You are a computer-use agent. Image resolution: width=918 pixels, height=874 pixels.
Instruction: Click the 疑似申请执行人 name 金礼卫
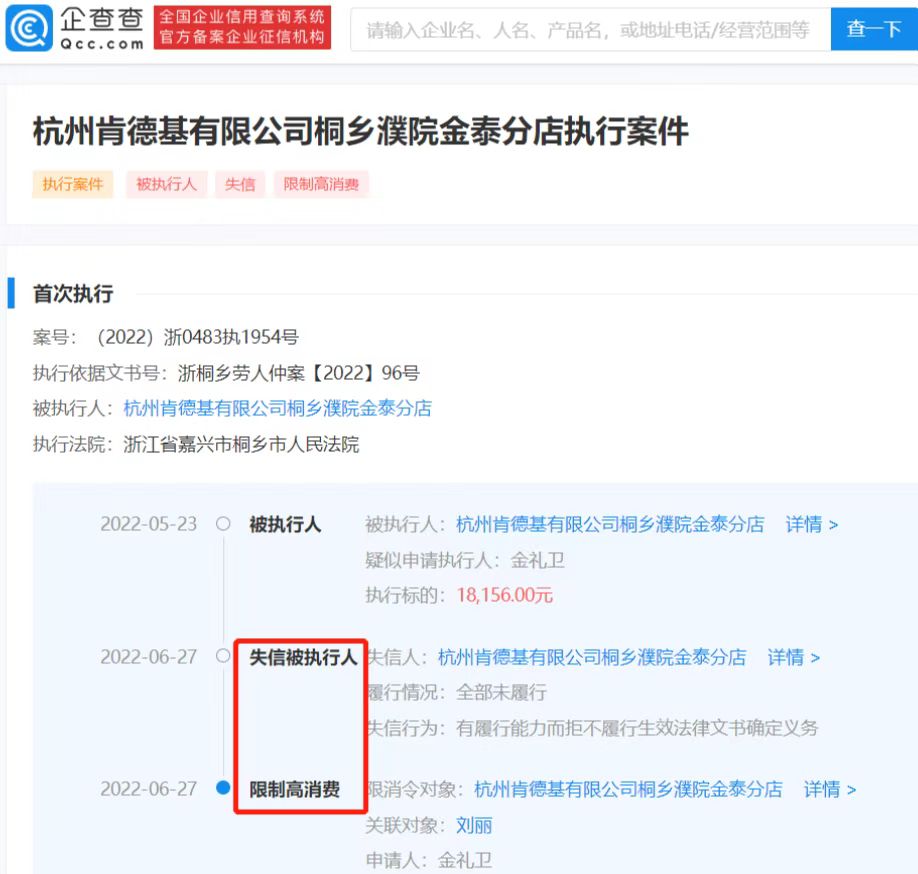[537, 560]
